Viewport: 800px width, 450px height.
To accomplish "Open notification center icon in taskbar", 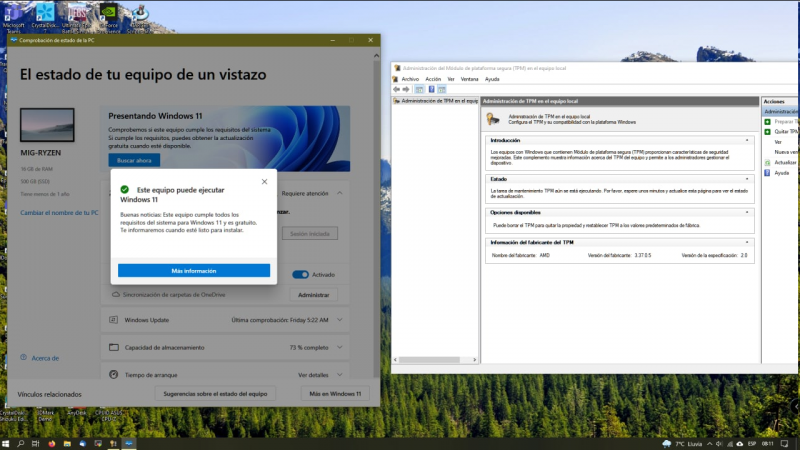I will 784,444.
